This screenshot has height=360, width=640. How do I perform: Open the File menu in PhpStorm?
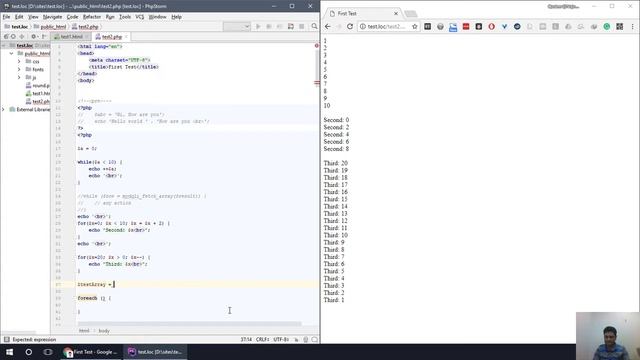[x=6, y=17]
